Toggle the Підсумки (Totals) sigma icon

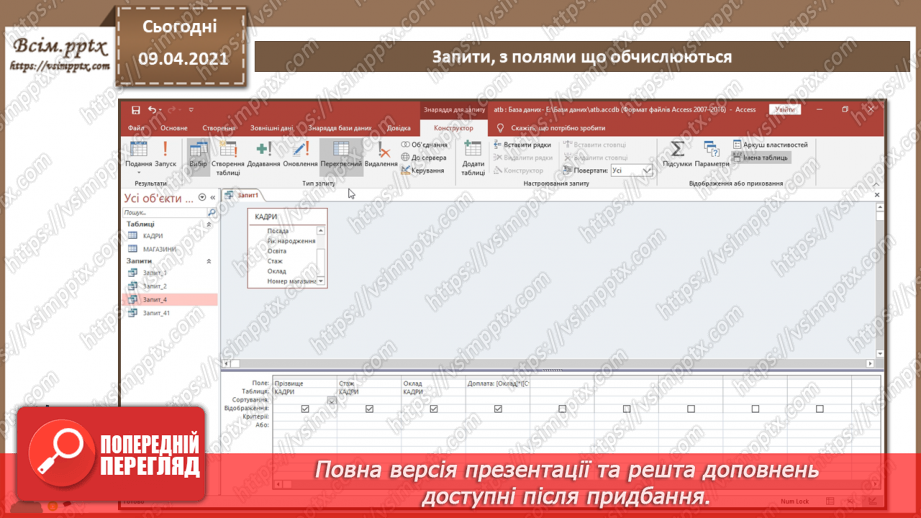click(677, 153)
